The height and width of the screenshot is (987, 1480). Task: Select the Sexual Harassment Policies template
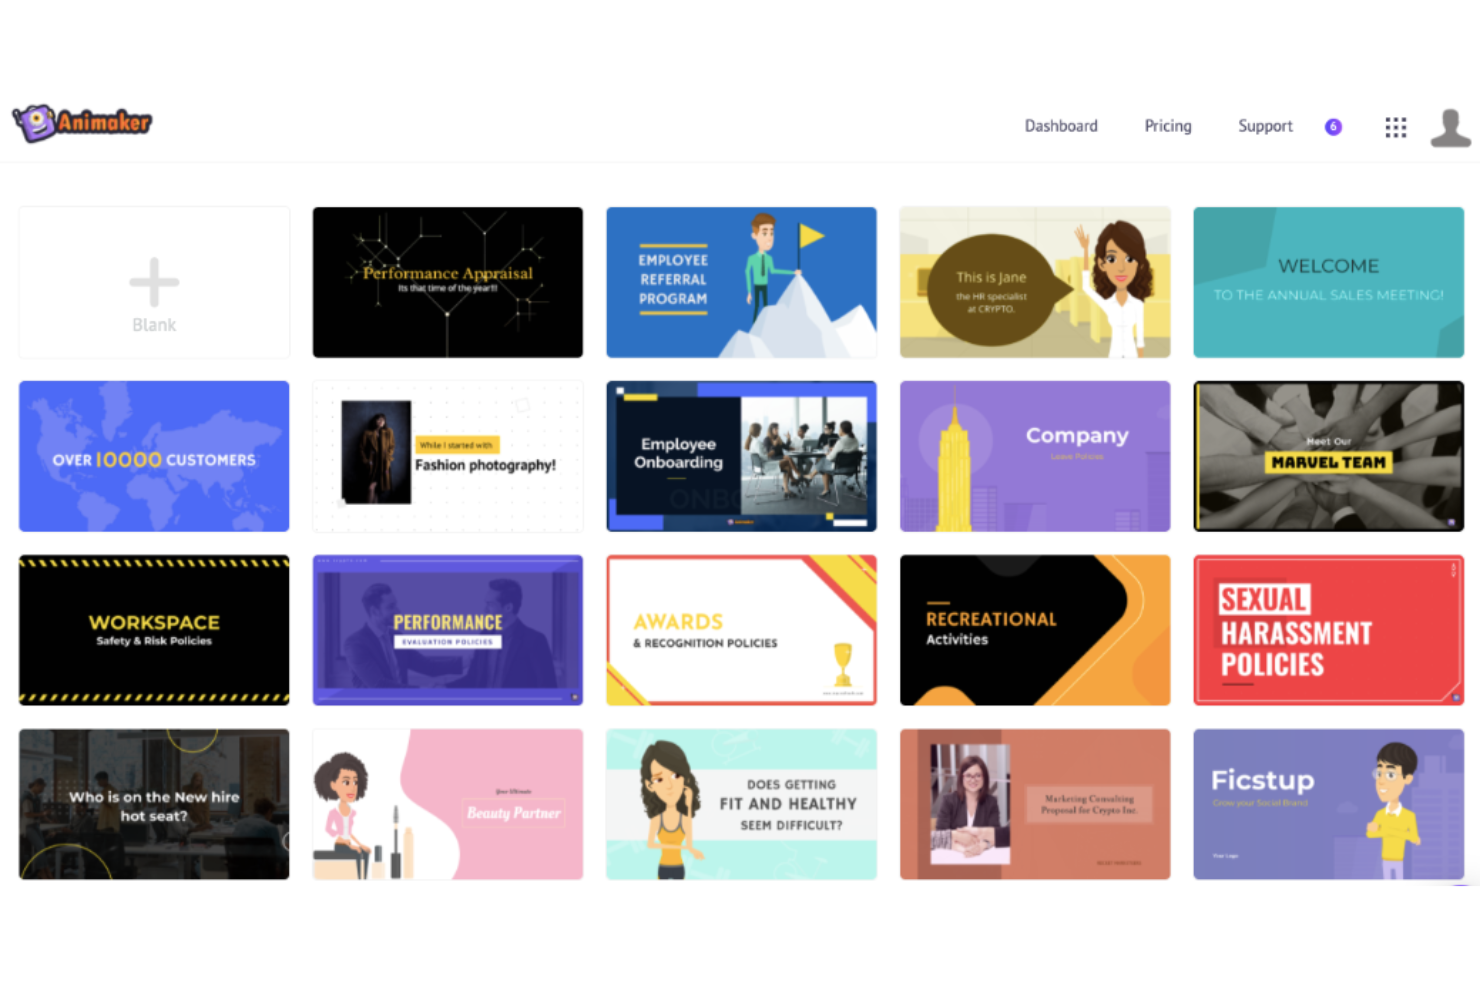pyautogui.click(x=1328, y=630)
